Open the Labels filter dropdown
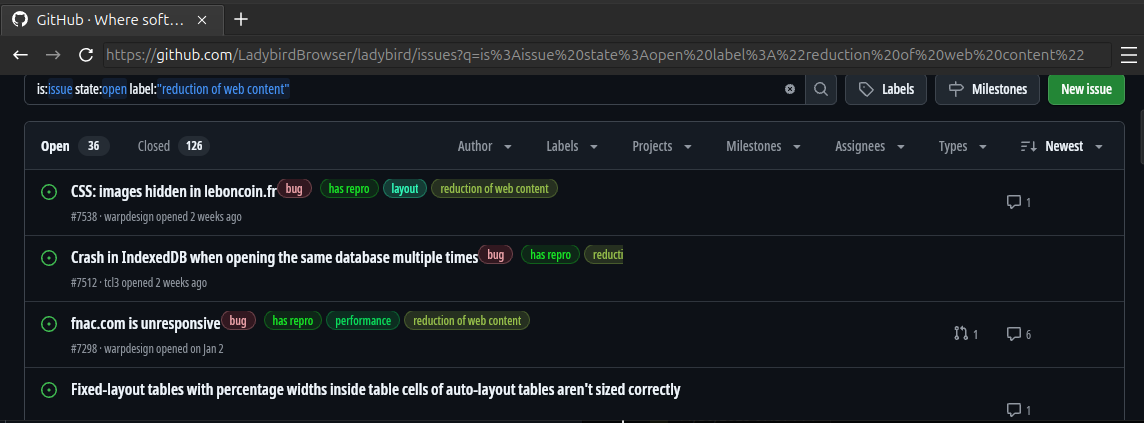This screenshot has height=423, width=1144. [x=572, y=146]
